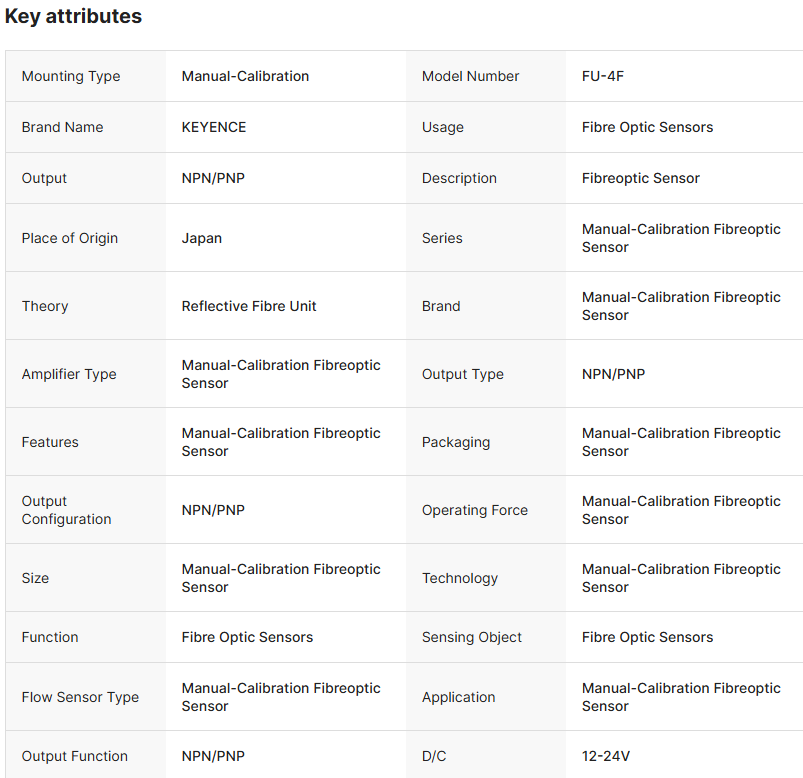Click the Theory label cell
This screenshot has height=778, width=803.
point(45,306)
